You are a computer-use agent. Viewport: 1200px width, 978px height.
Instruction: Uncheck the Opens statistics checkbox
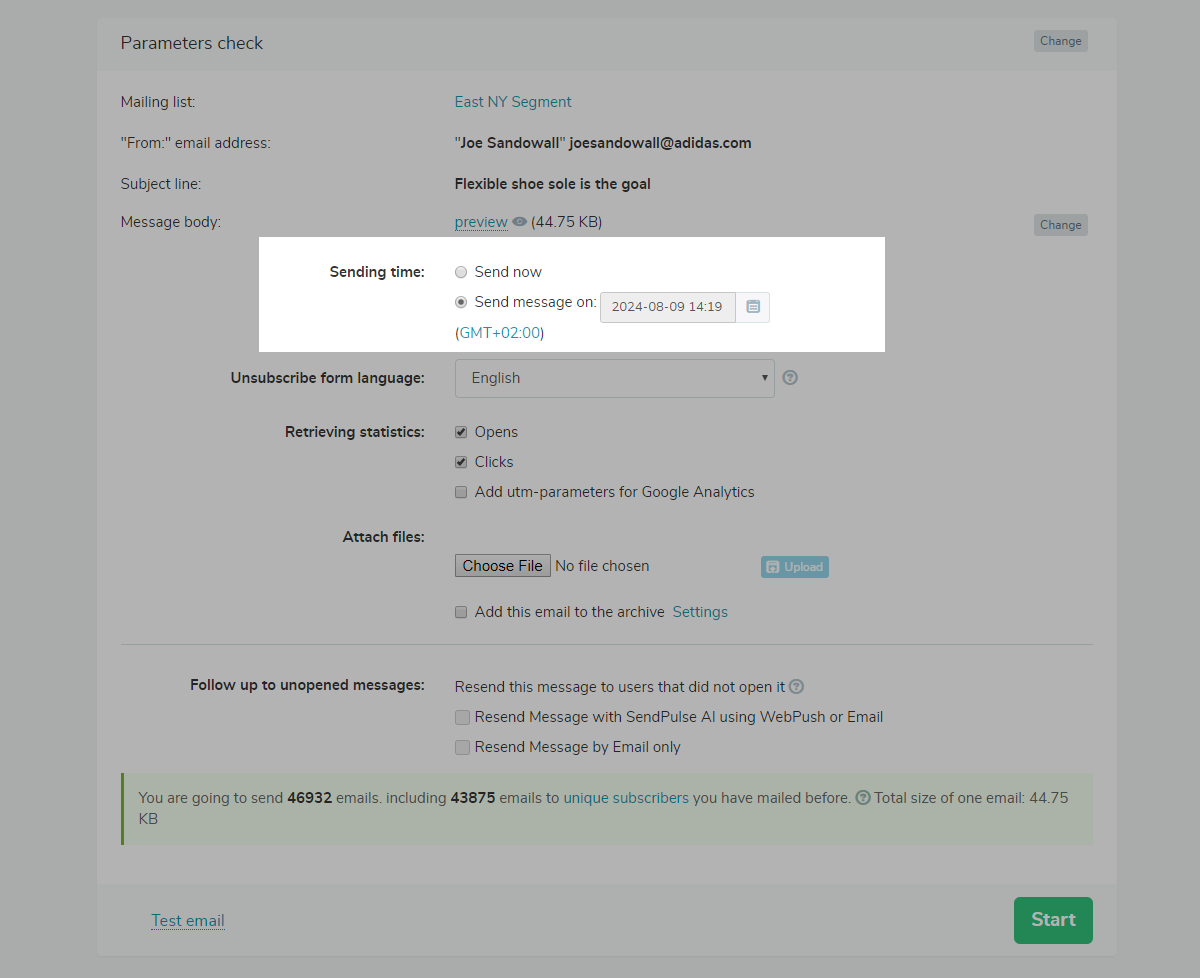(x=461, y=432)
